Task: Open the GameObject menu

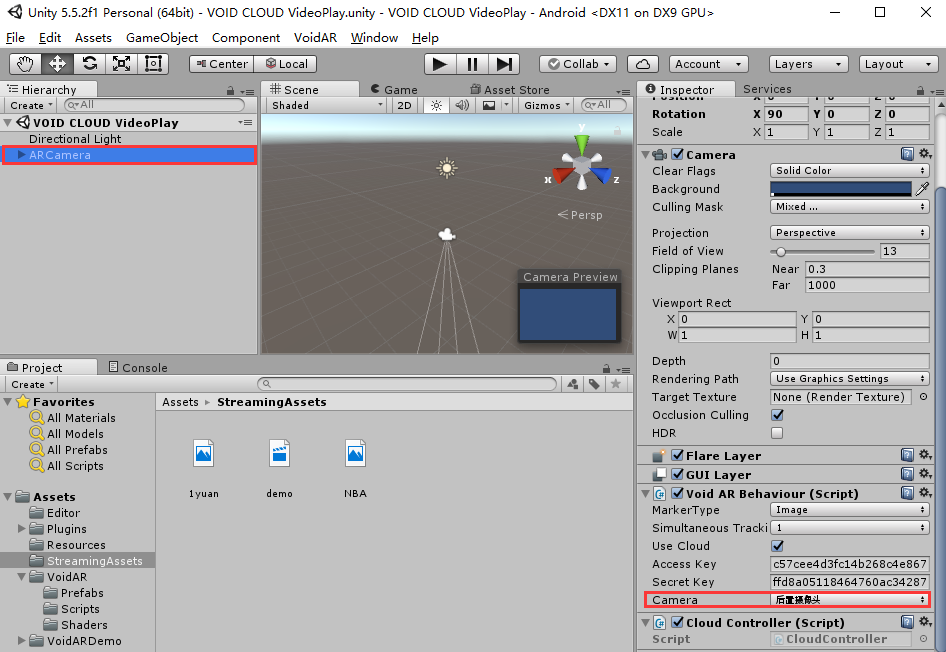Action: pyautogui.click(x=162, y=37)
